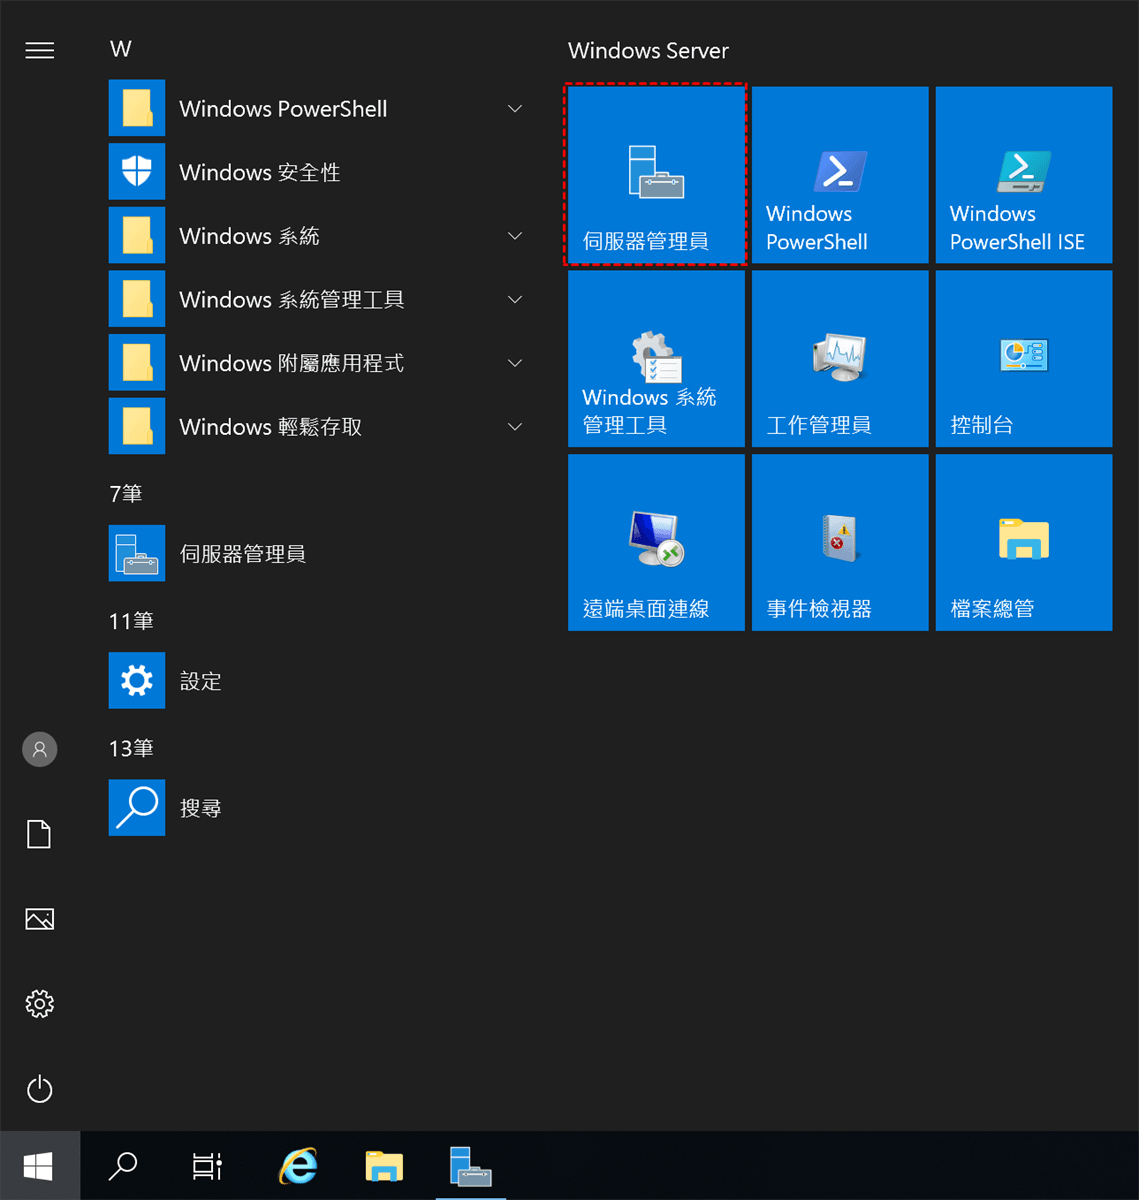Open the 伺服器管理員 tile
This screenshot has width=1139, height=1200.
tap(656, 175)
